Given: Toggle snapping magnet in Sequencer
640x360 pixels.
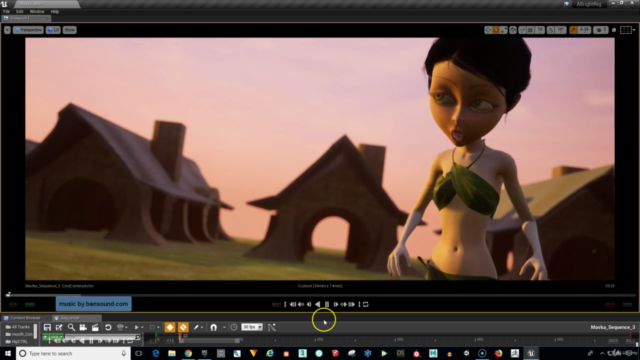Looking at the screenshot, I should tap(213, 327).
